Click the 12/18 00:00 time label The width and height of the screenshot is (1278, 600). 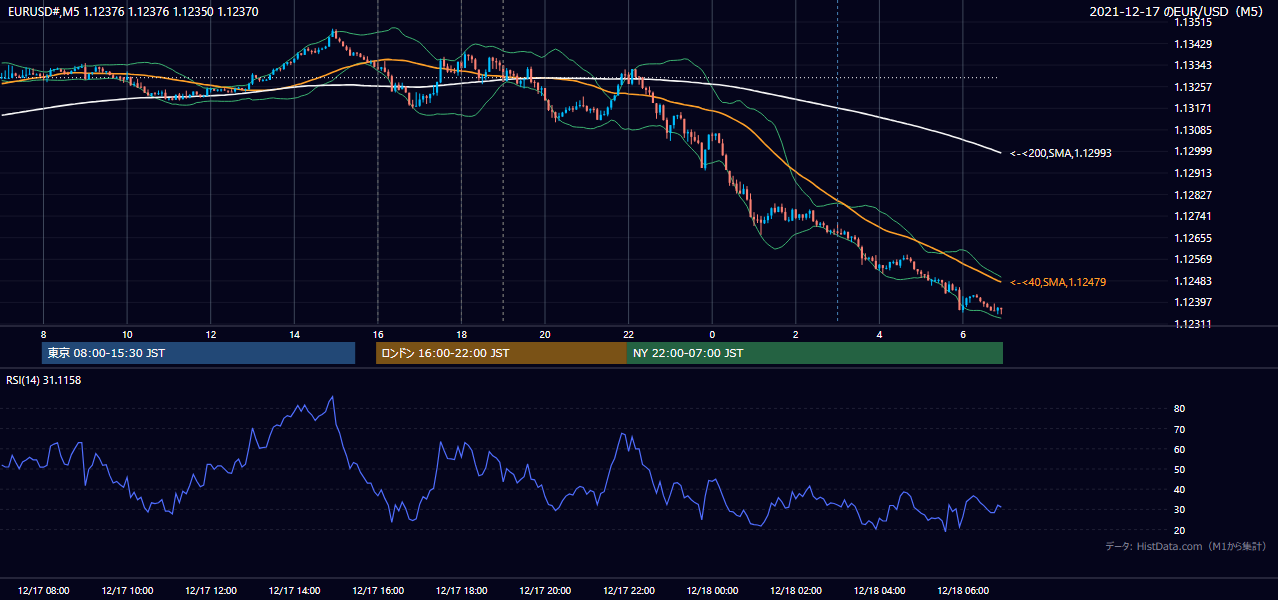click(x=712, y=591)
